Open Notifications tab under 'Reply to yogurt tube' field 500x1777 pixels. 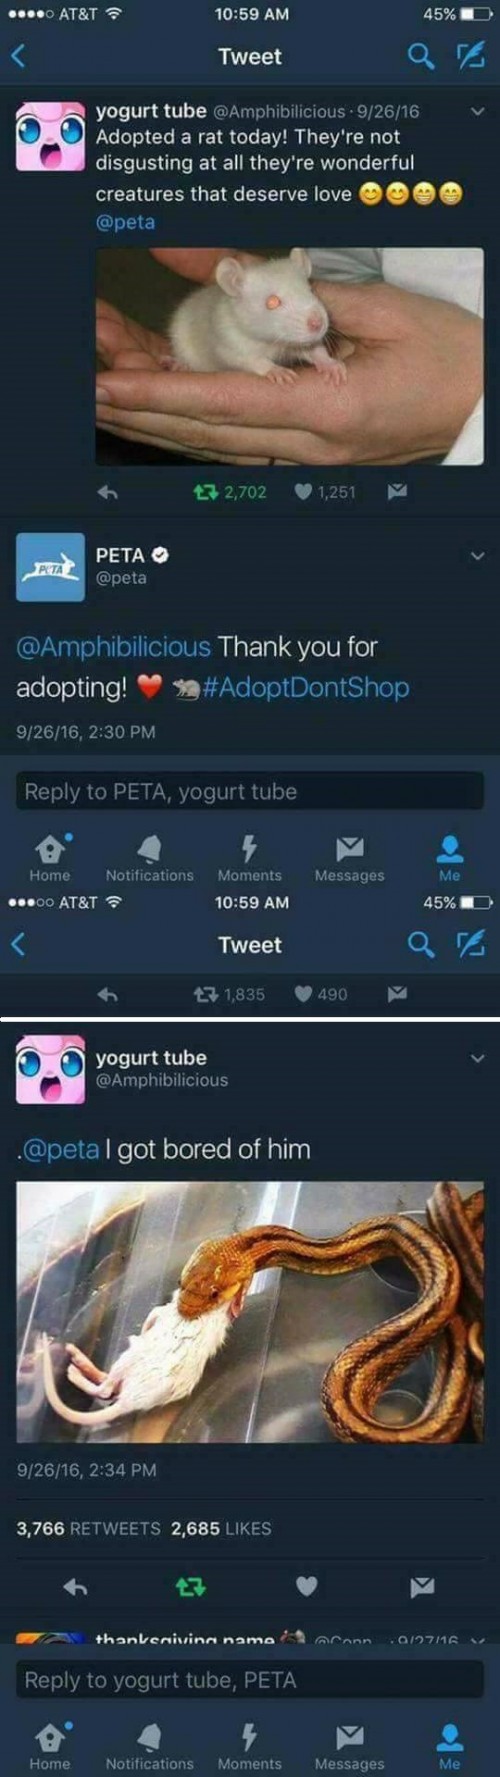pyautogui.click(x=150, y=1746)
